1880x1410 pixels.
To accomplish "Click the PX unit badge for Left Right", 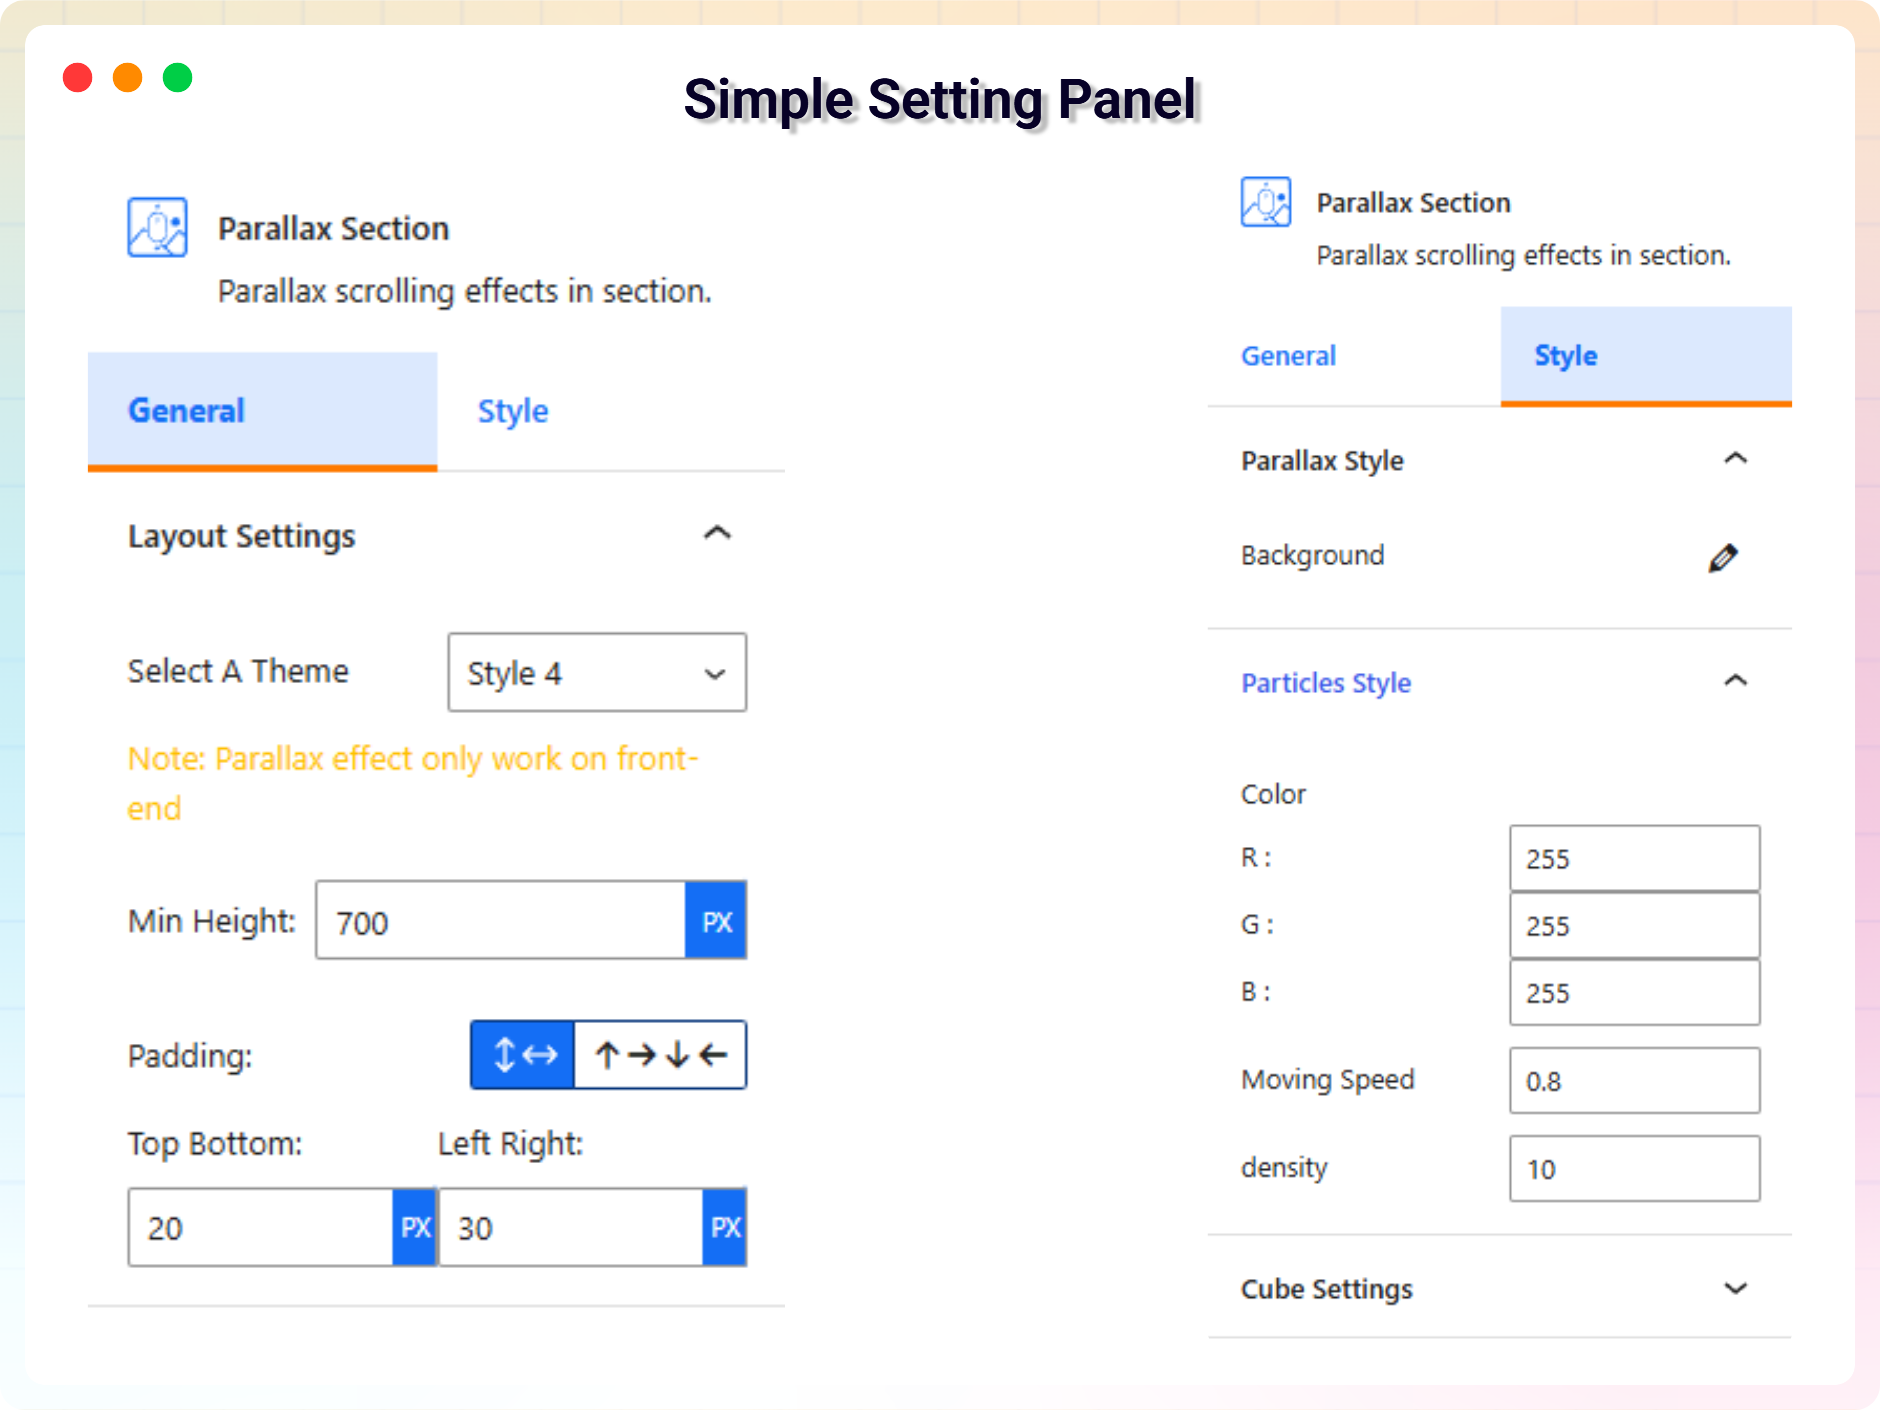I will pyautogui.click(x=725, y=1228).
